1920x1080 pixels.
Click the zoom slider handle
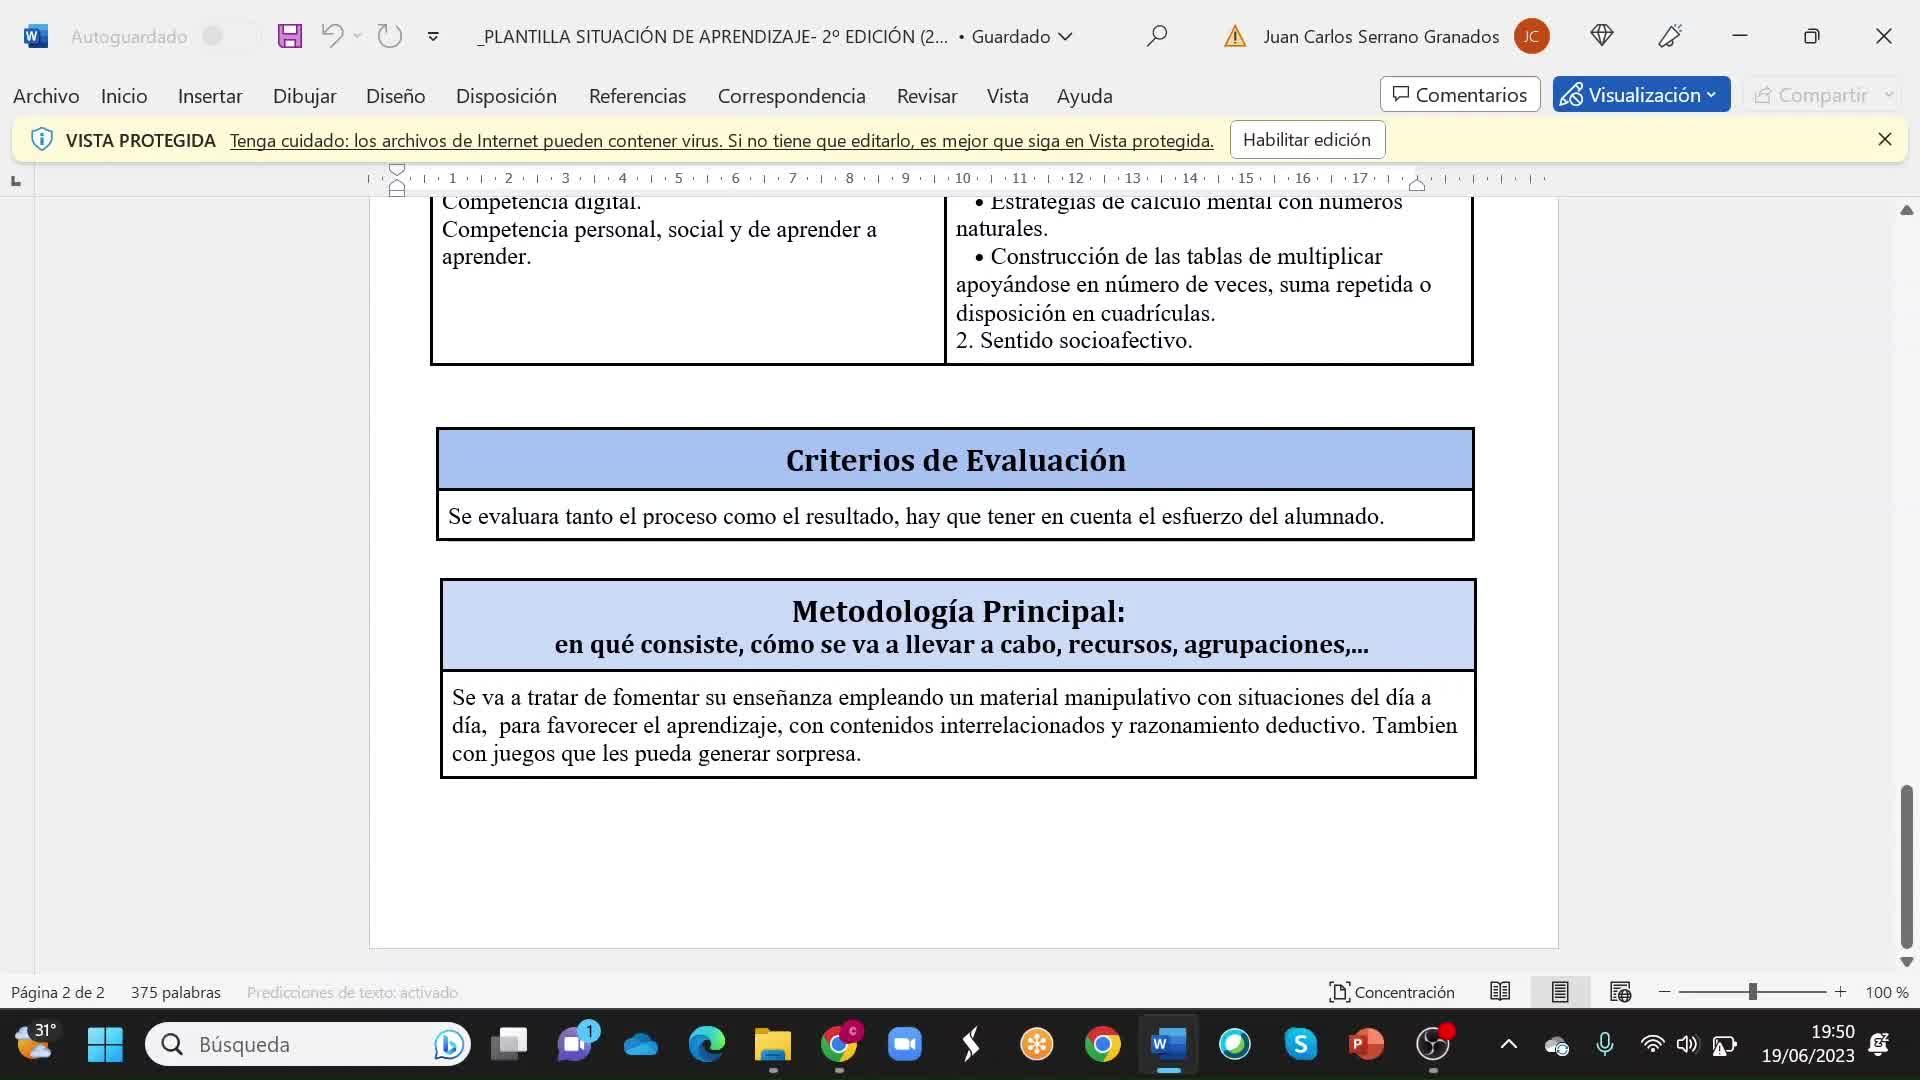pos(1752,992)
